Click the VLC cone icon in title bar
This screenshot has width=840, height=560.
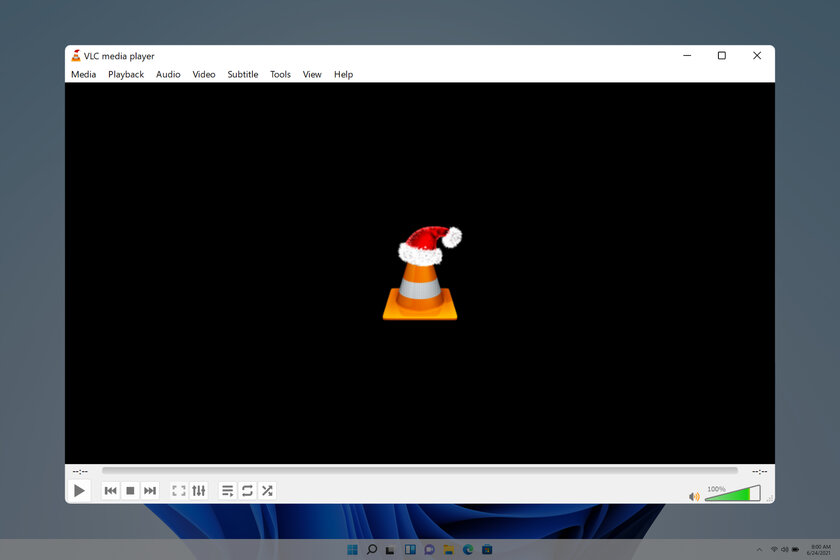click(x=76, y=55)
